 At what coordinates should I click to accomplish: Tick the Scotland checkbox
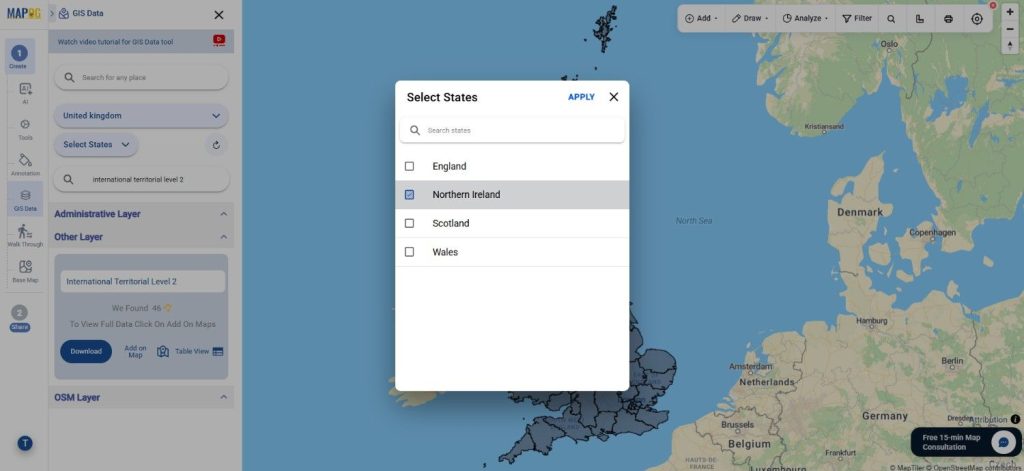point(409,223)
